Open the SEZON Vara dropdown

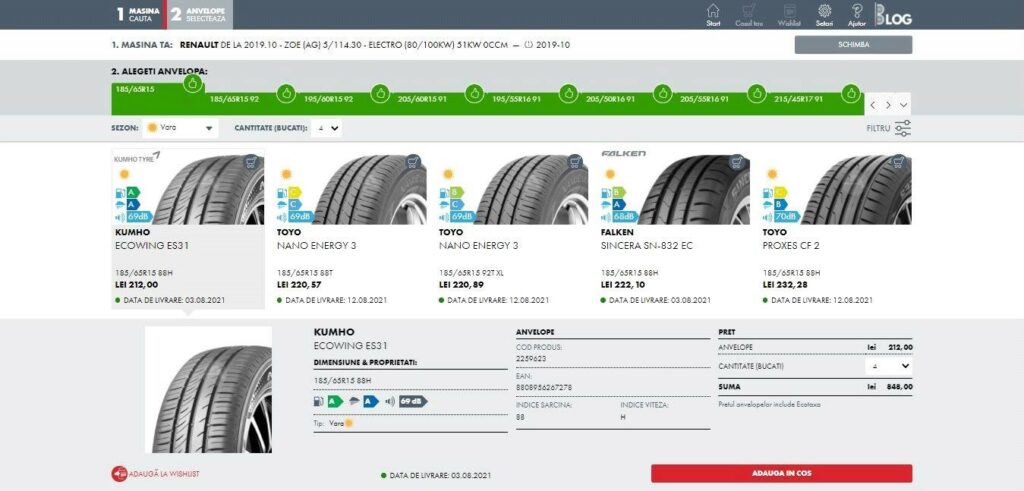[x=182, y=128]
